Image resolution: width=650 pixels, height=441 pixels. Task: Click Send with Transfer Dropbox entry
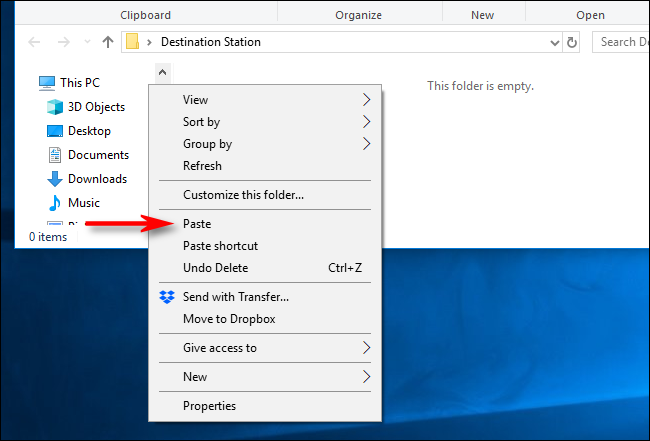[235, 297]
